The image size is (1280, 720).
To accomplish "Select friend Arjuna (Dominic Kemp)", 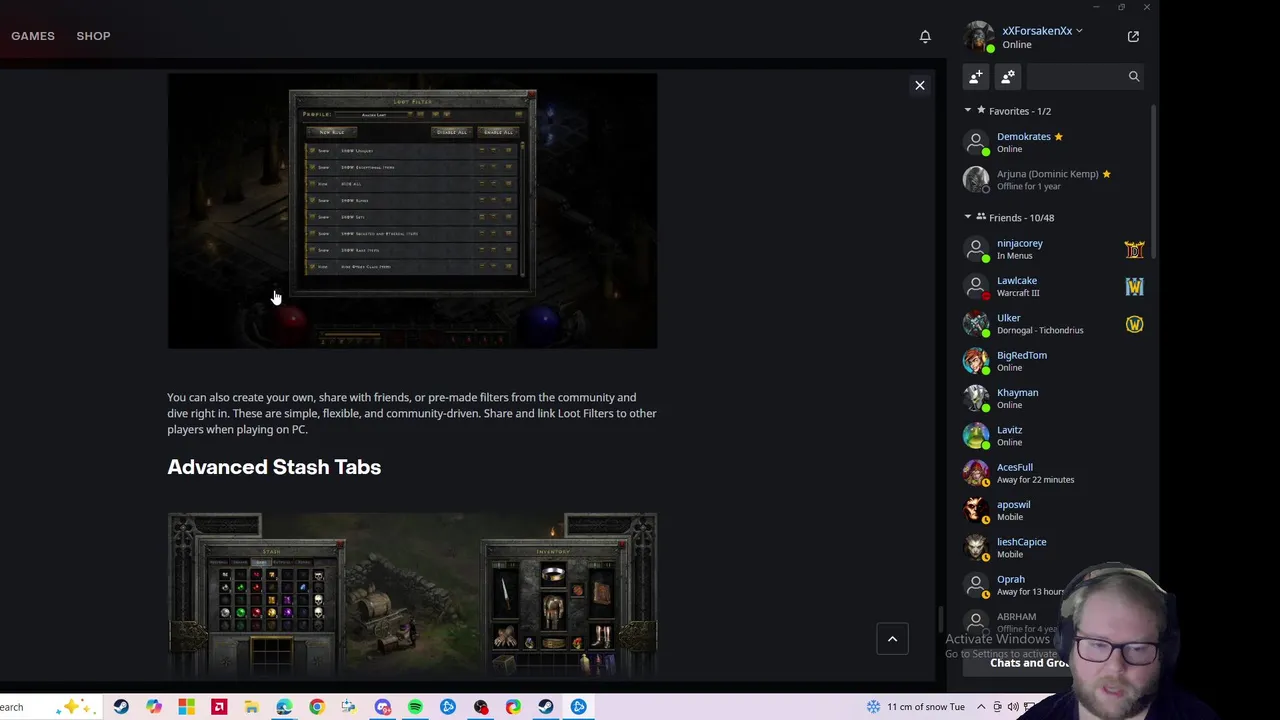I will (1054, 180).
